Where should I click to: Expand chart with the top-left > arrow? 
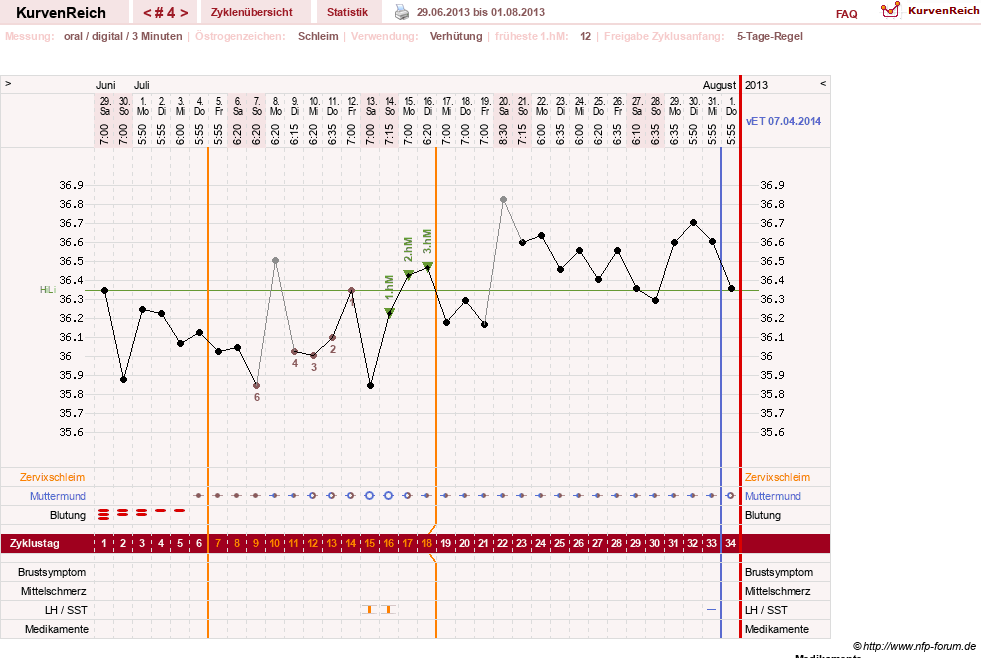[8, 83]
